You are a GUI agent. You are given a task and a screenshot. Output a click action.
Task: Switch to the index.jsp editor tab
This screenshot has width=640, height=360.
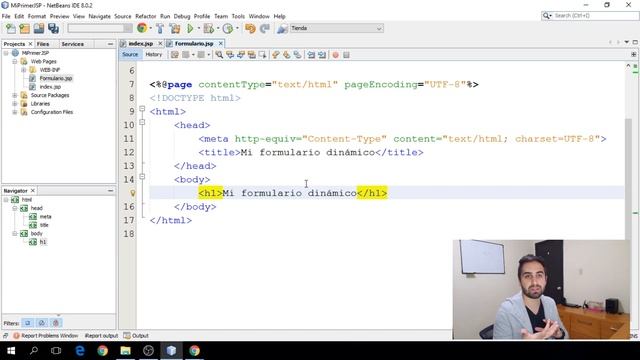(x=141, y=43)
